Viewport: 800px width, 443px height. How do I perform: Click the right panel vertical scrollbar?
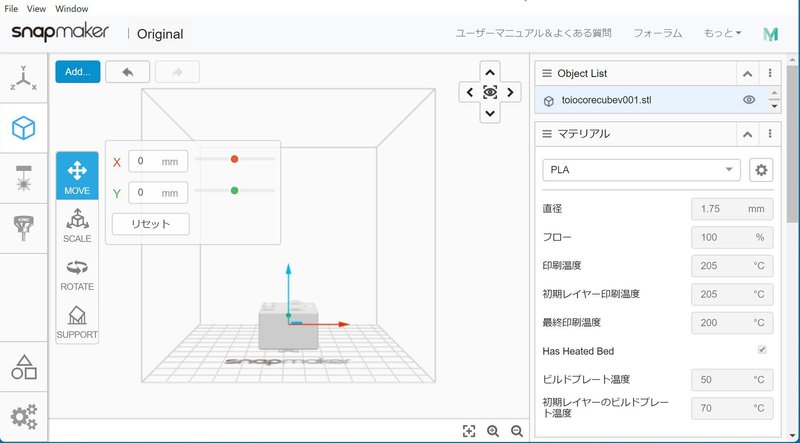[x=791, y=144]
